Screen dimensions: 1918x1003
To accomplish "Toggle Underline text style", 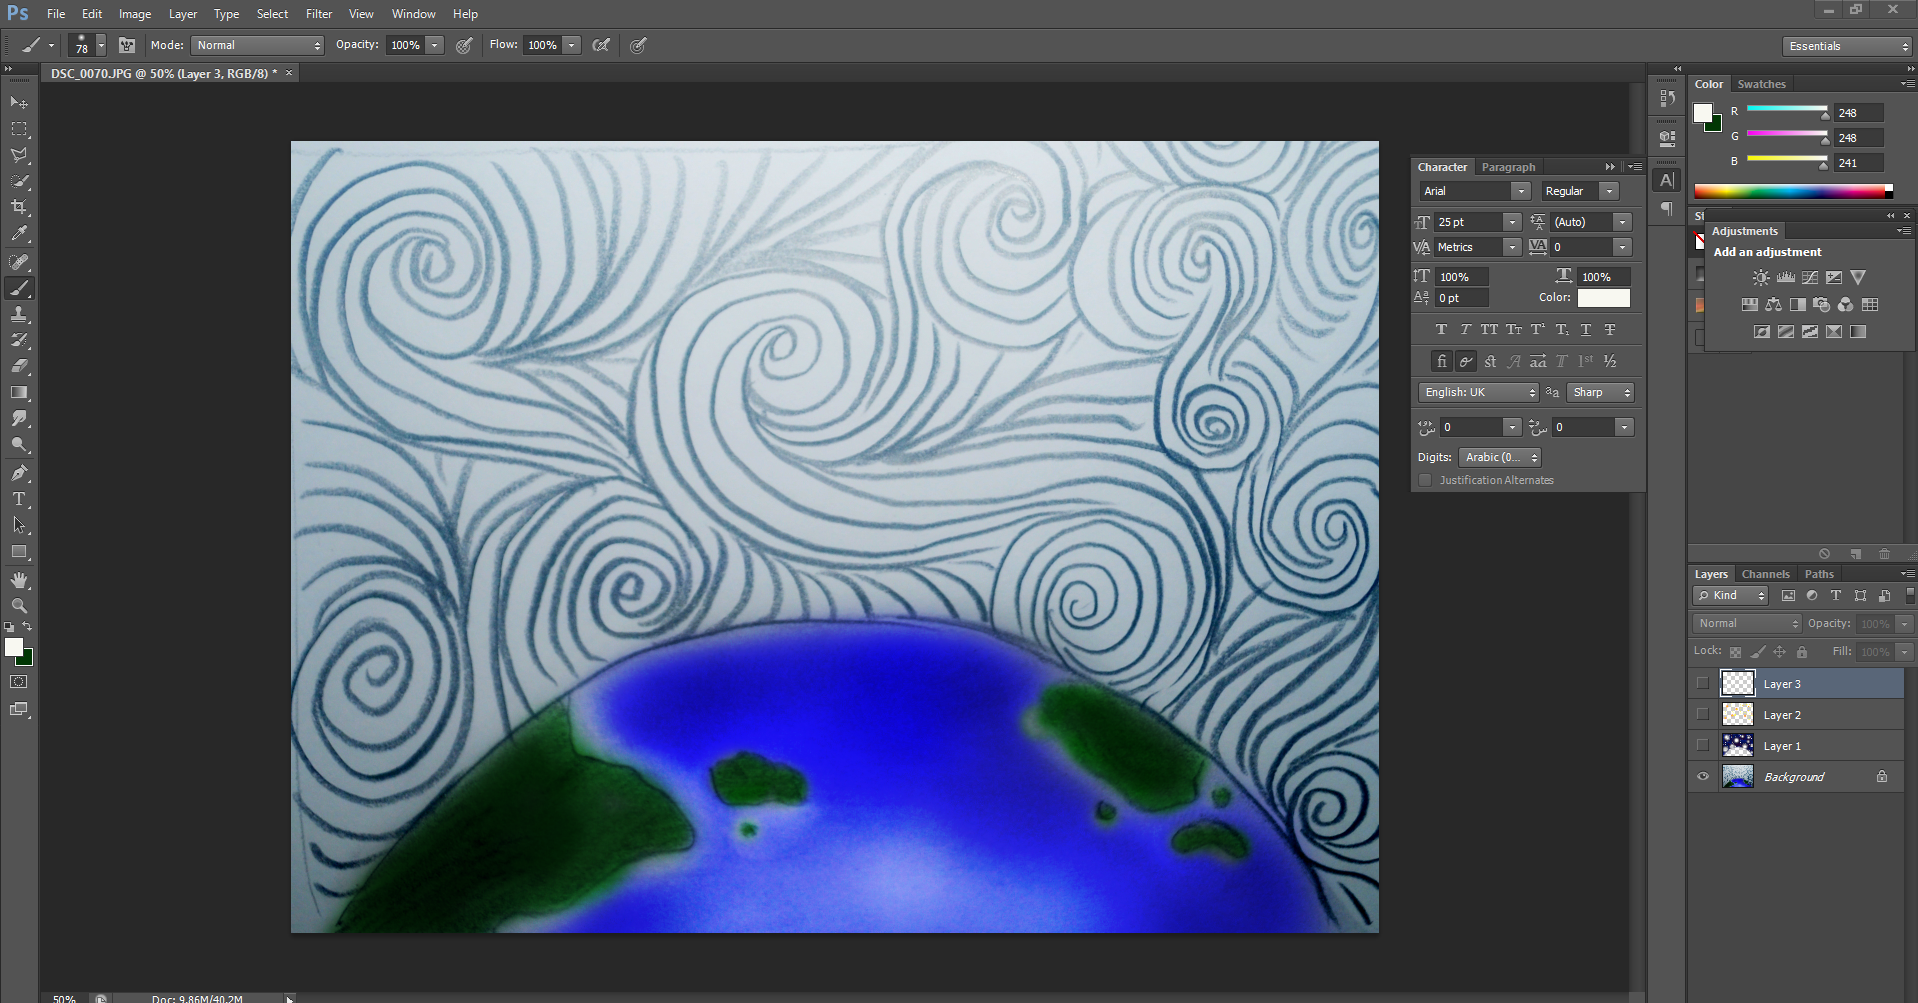I will click(x=1585, y=329).
